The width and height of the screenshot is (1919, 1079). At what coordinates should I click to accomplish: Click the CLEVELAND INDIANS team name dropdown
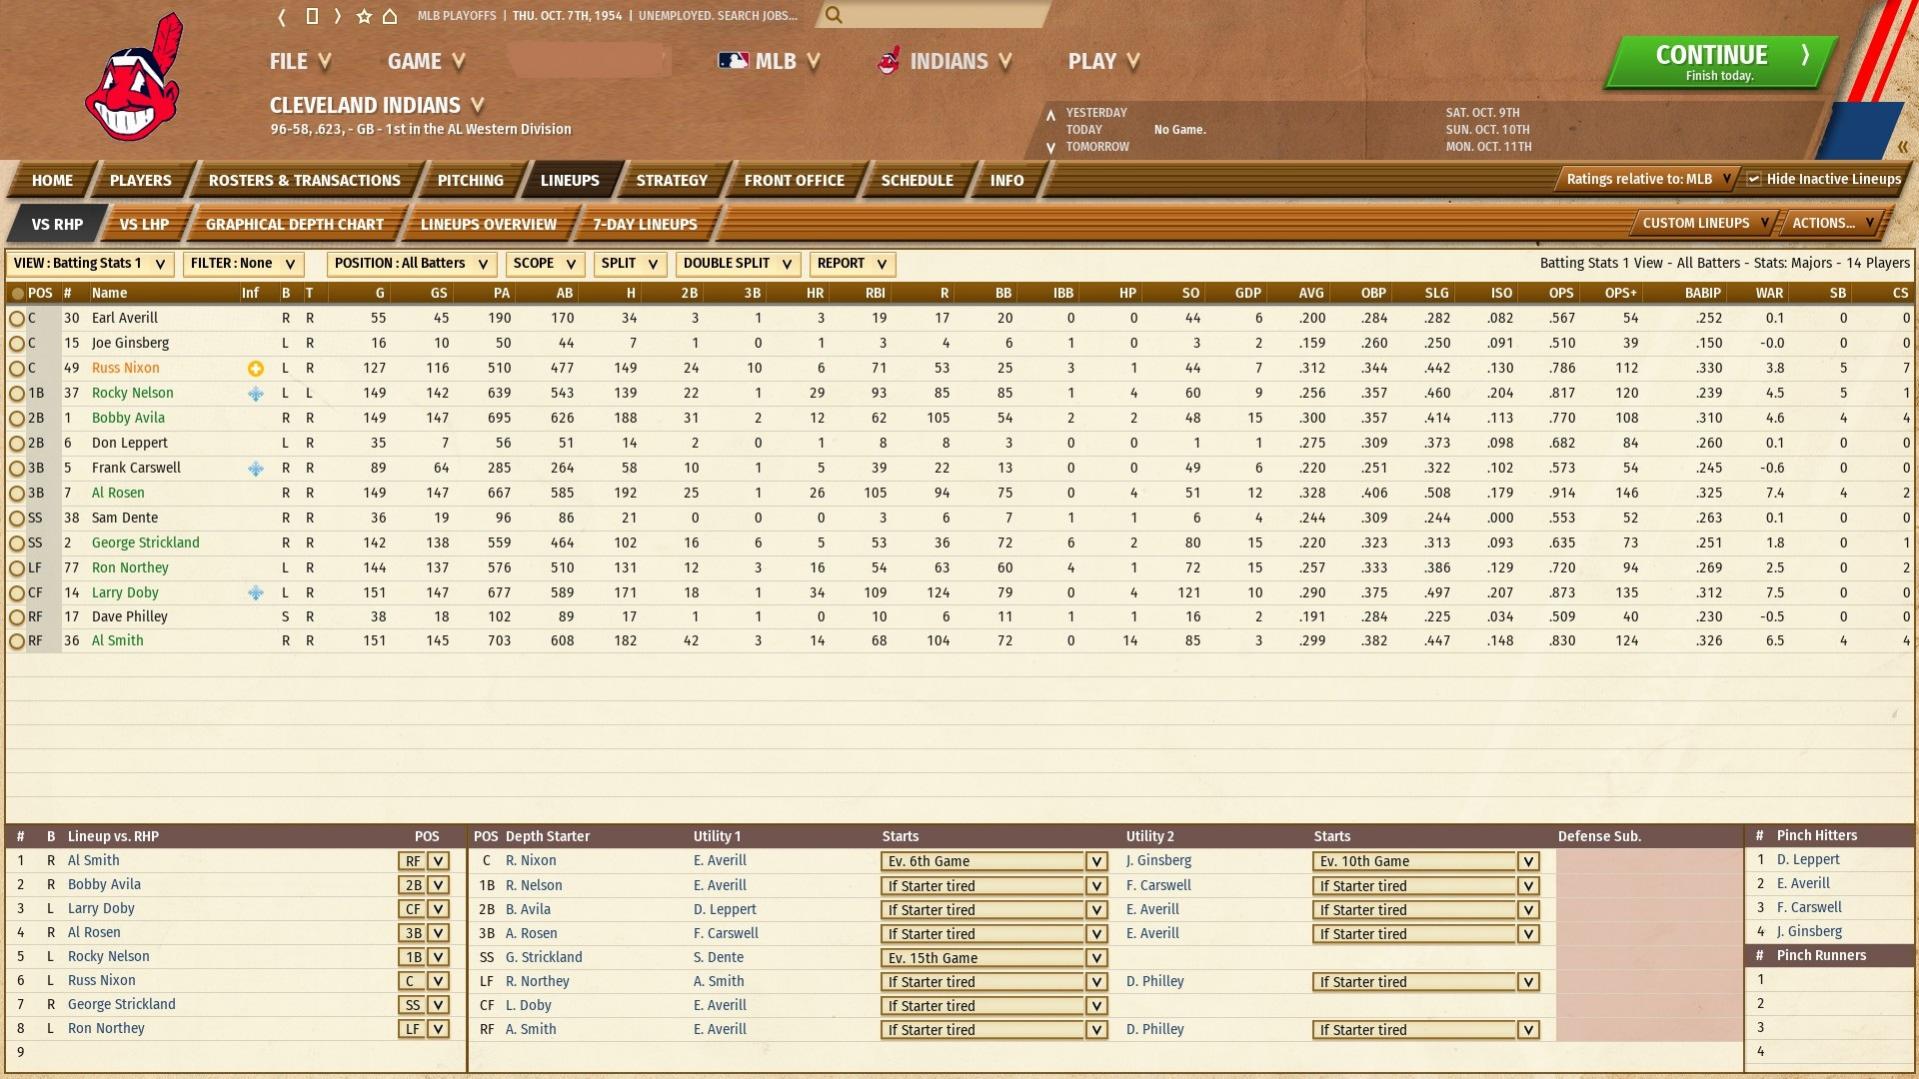pos(376,105)
